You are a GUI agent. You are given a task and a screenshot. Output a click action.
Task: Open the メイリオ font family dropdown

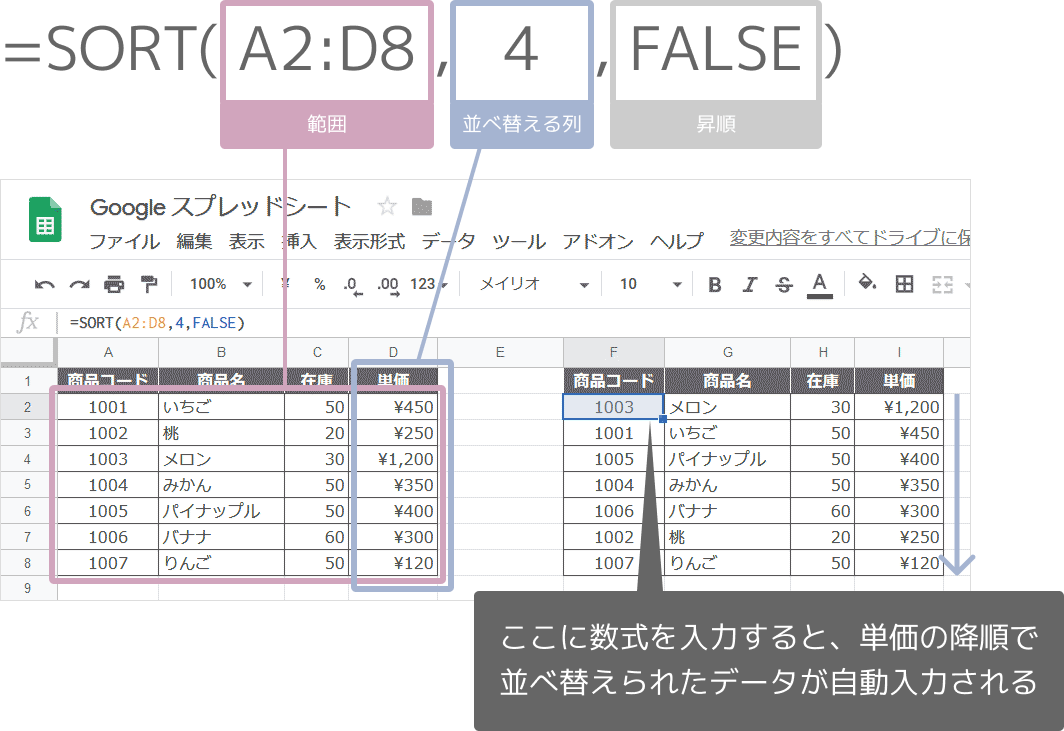click(533, 284)
